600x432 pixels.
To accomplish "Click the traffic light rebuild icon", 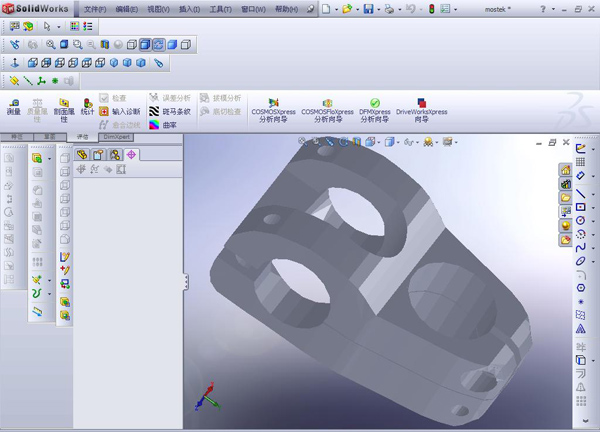I will 431,9.
